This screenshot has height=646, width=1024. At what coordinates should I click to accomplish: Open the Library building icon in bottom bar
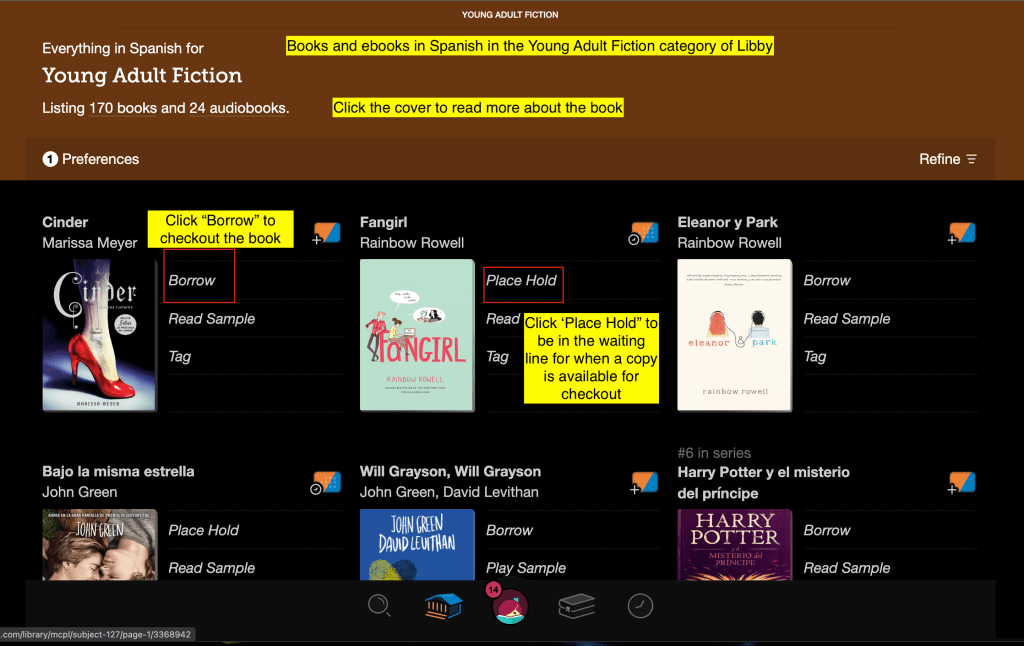tap(442, 606)
